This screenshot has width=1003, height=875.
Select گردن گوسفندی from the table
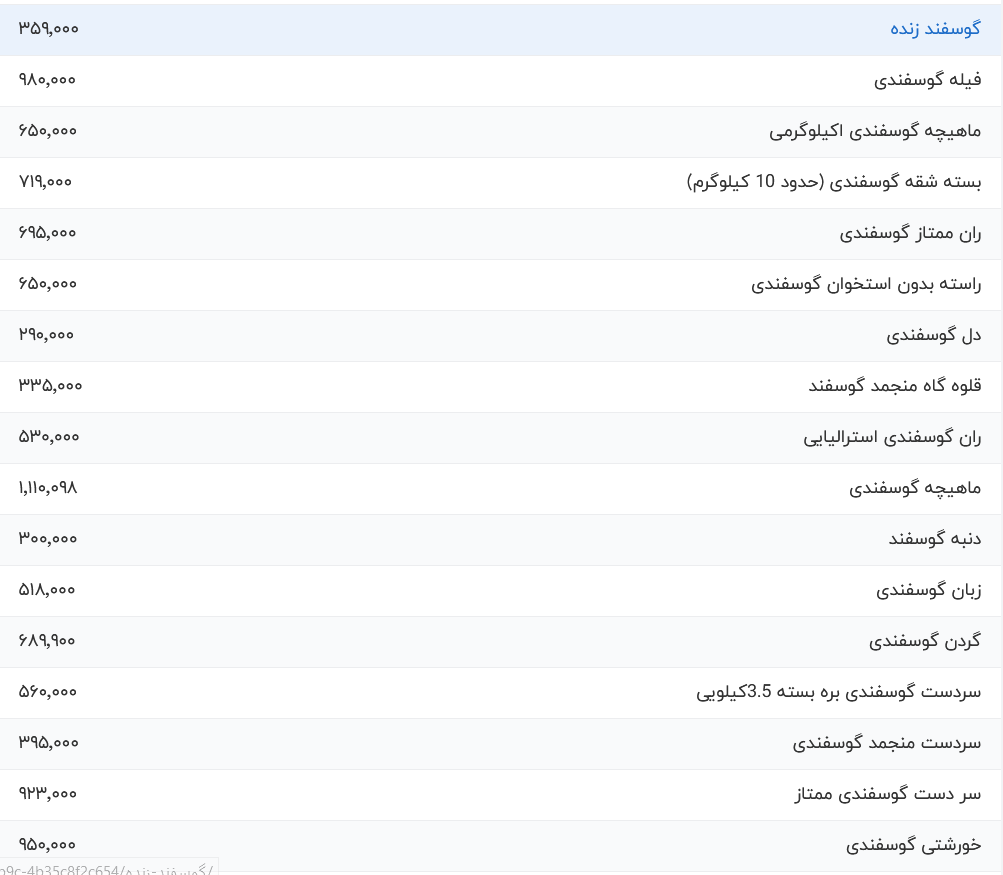[x=922, y=641]
